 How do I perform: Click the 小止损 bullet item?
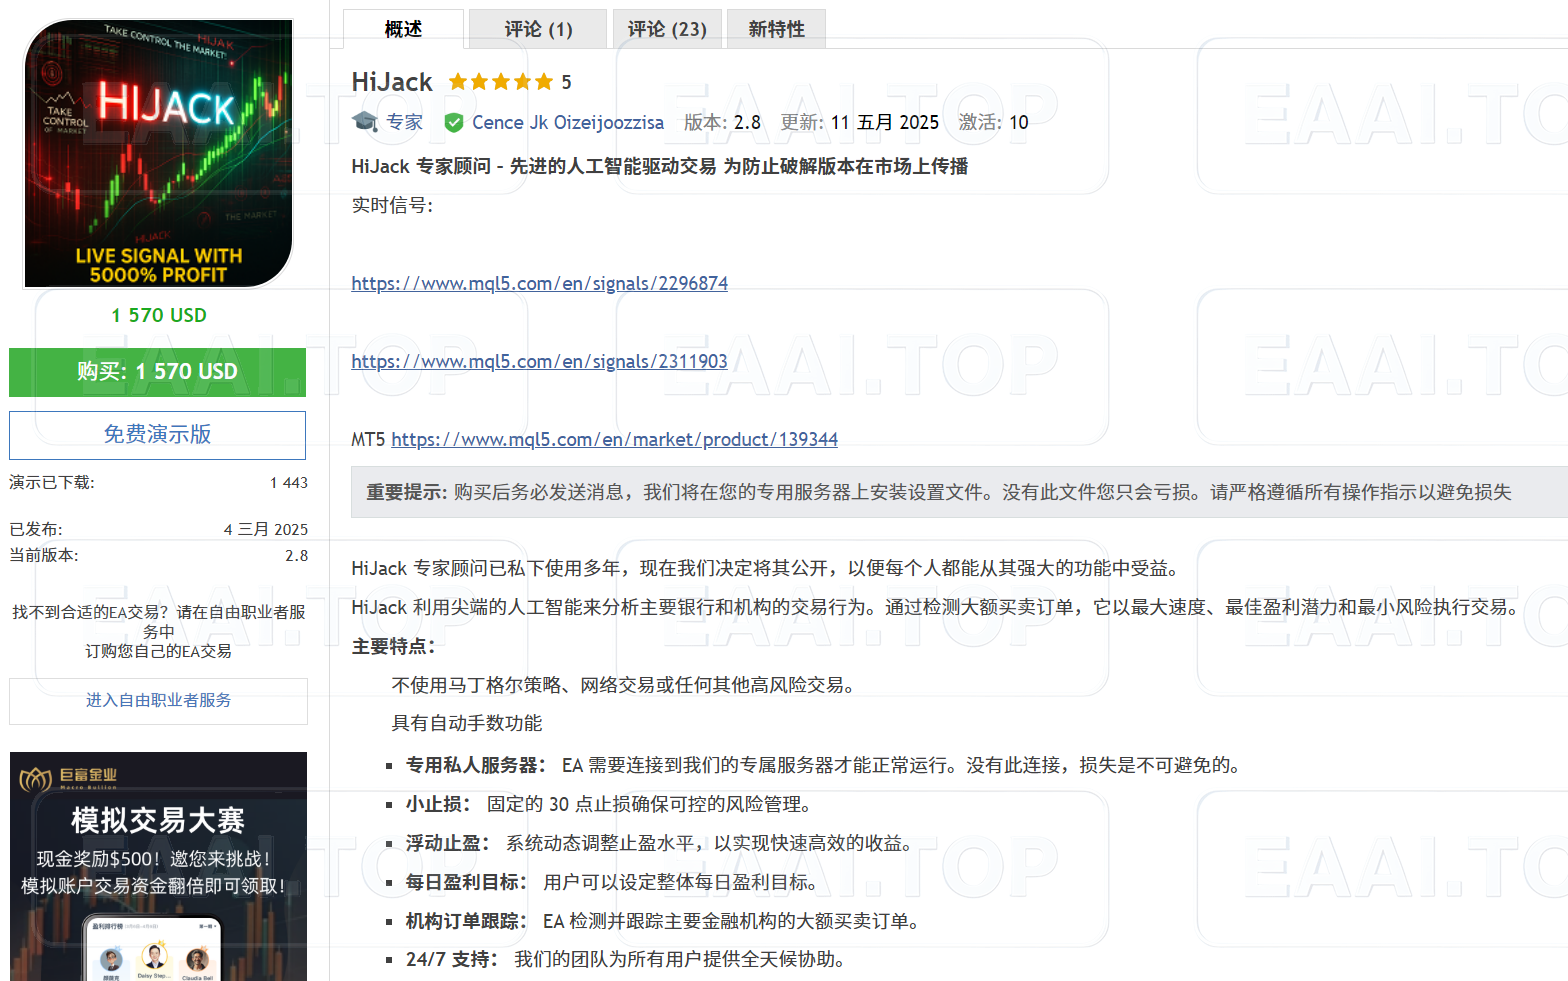(608, 804)
